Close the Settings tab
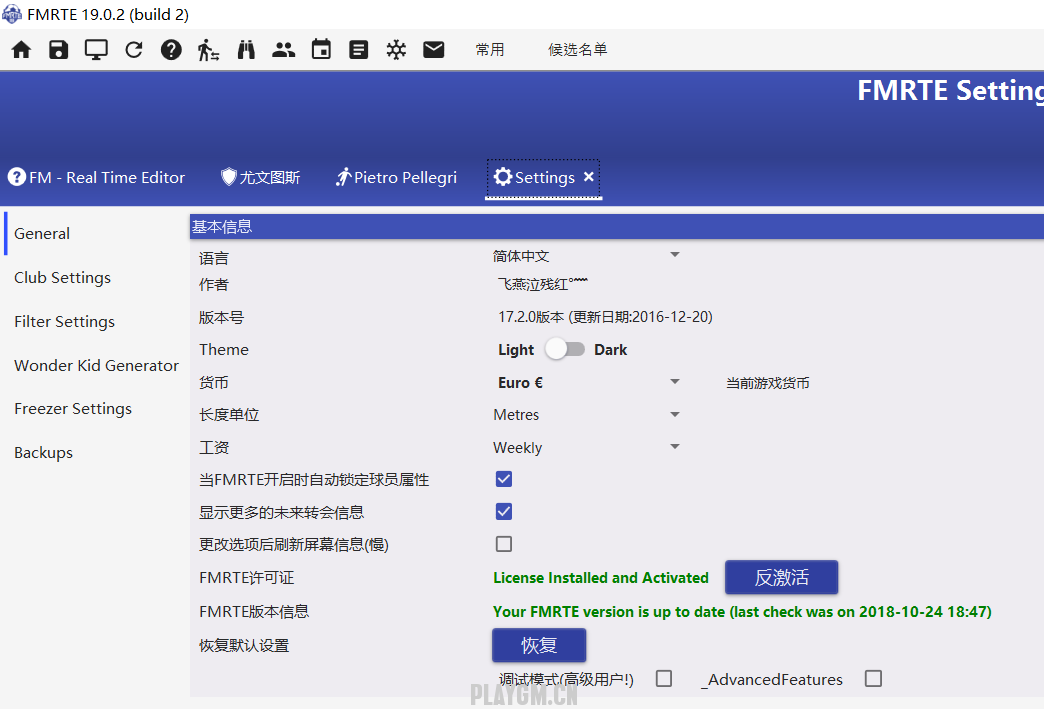1044x709 pixels. point(589,177)
